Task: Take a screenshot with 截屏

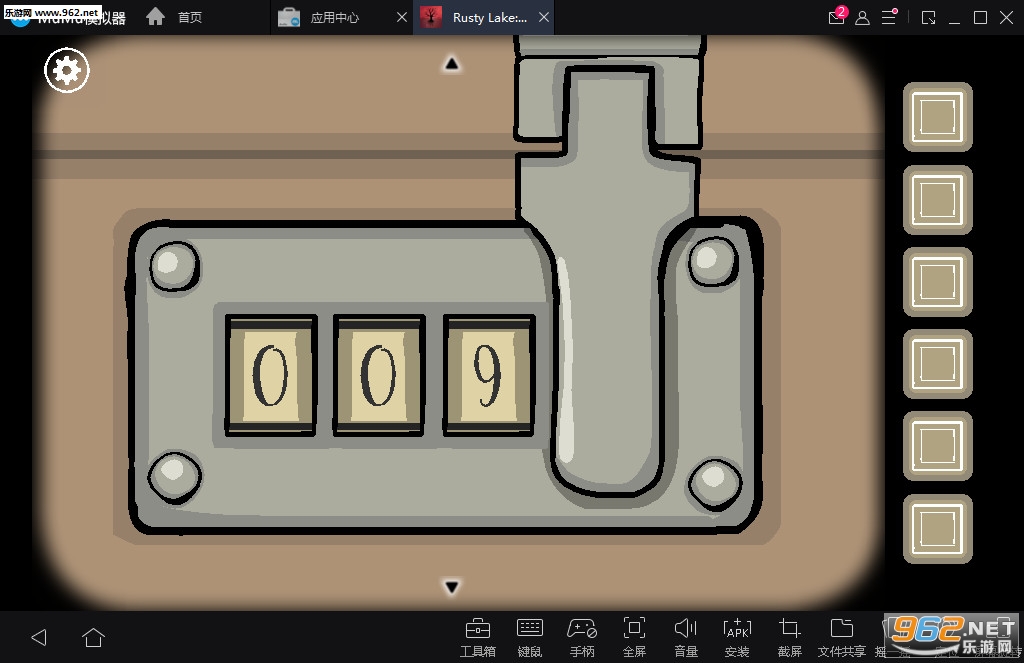Action: point(790,638)
